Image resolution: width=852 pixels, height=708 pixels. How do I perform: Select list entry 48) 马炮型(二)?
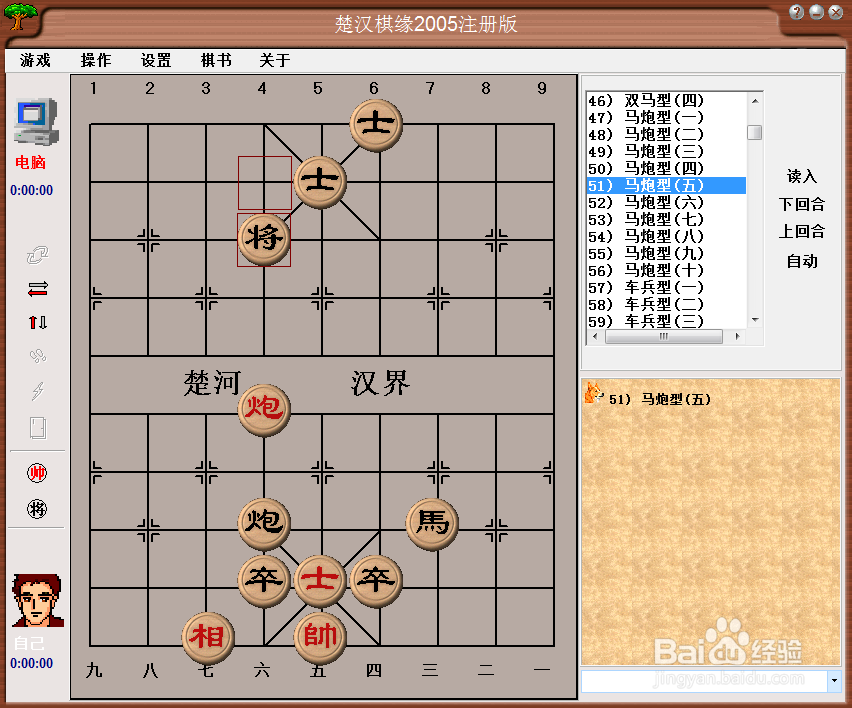click(666, 135)
